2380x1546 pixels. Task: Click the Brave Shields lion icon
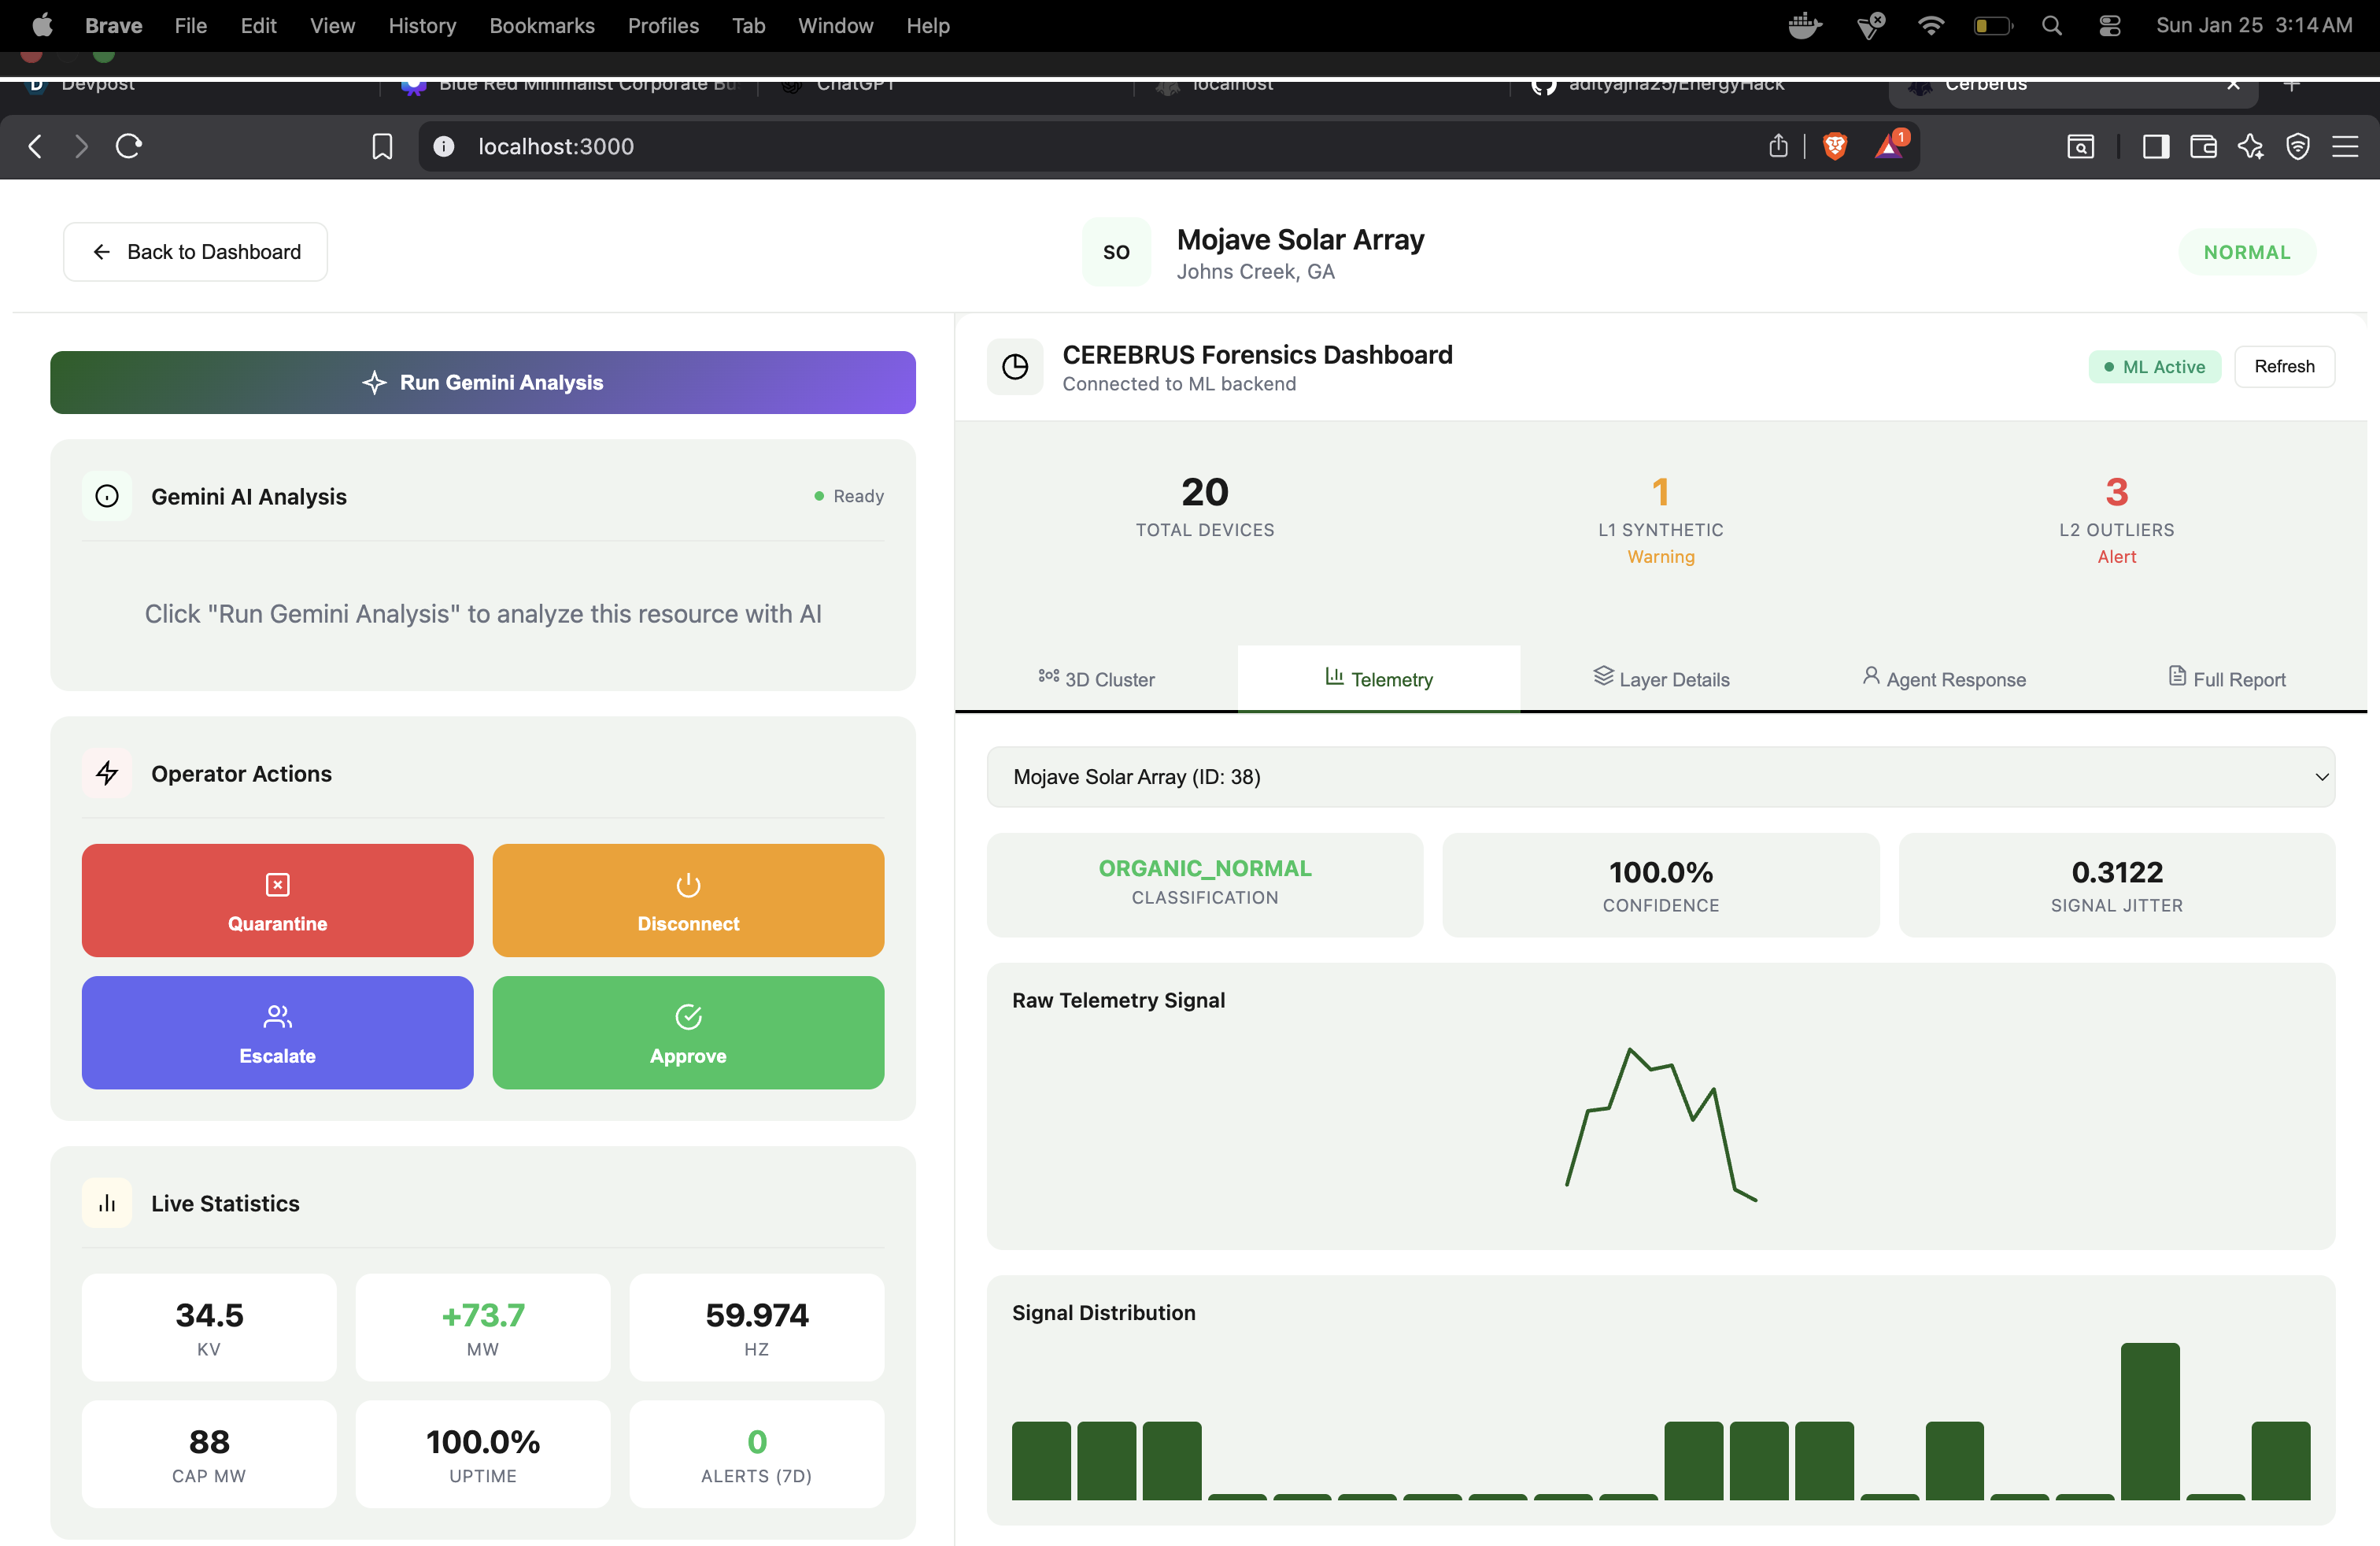[1834, 146]
